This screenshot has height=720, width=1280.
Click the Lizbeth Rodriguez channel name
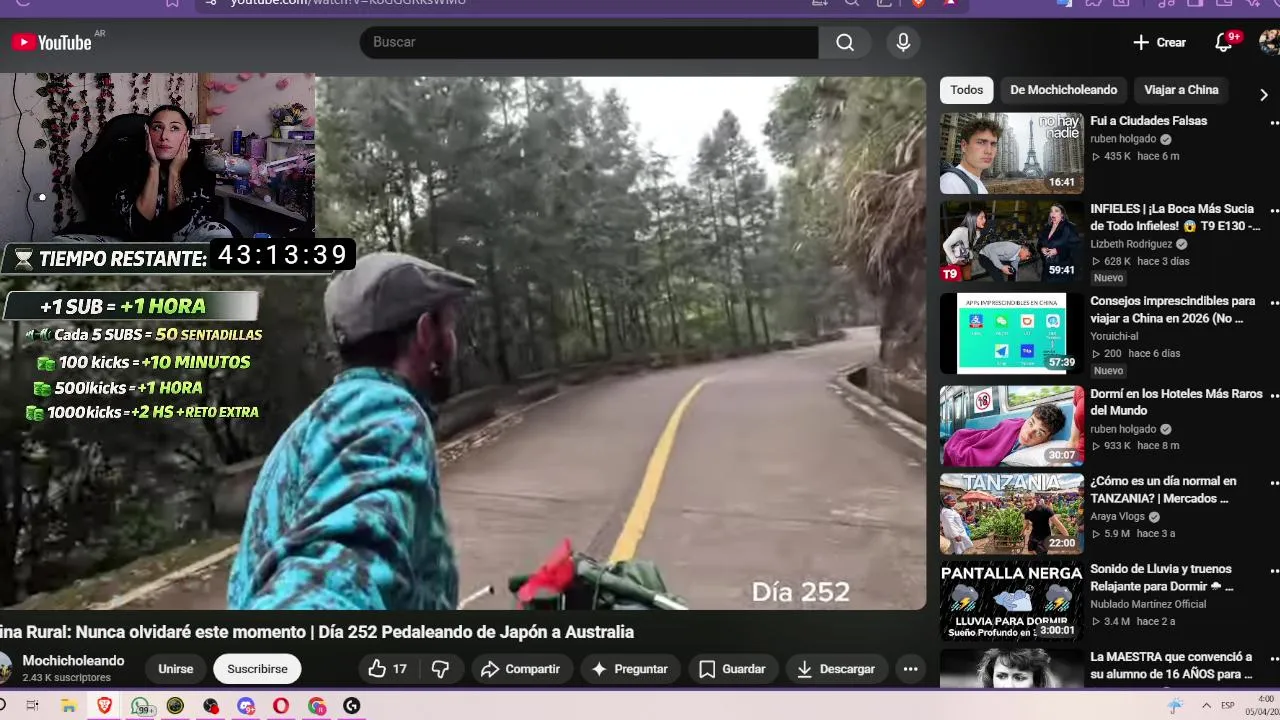click(x=1131, y=244)
